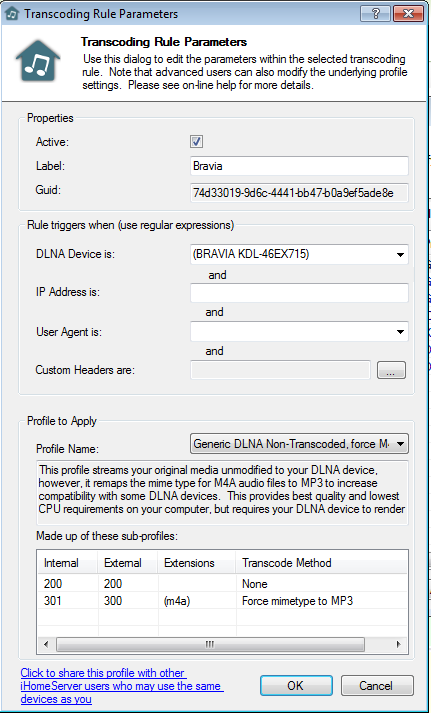Open the DLNA Device dropdown
The height and width of the screenshot is (713, 431).
coord(299,255)
